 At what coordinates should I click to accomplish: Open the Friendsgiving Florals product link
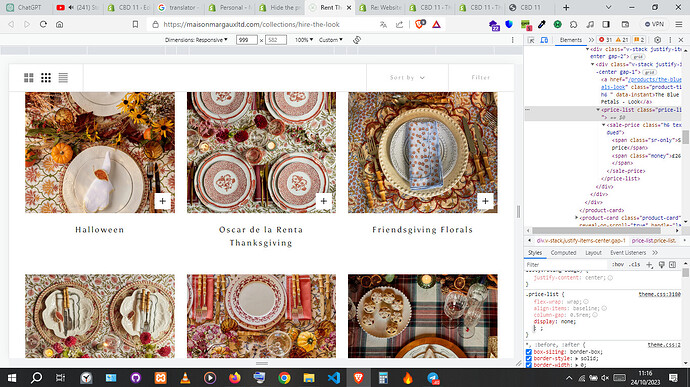pos(422,229)
